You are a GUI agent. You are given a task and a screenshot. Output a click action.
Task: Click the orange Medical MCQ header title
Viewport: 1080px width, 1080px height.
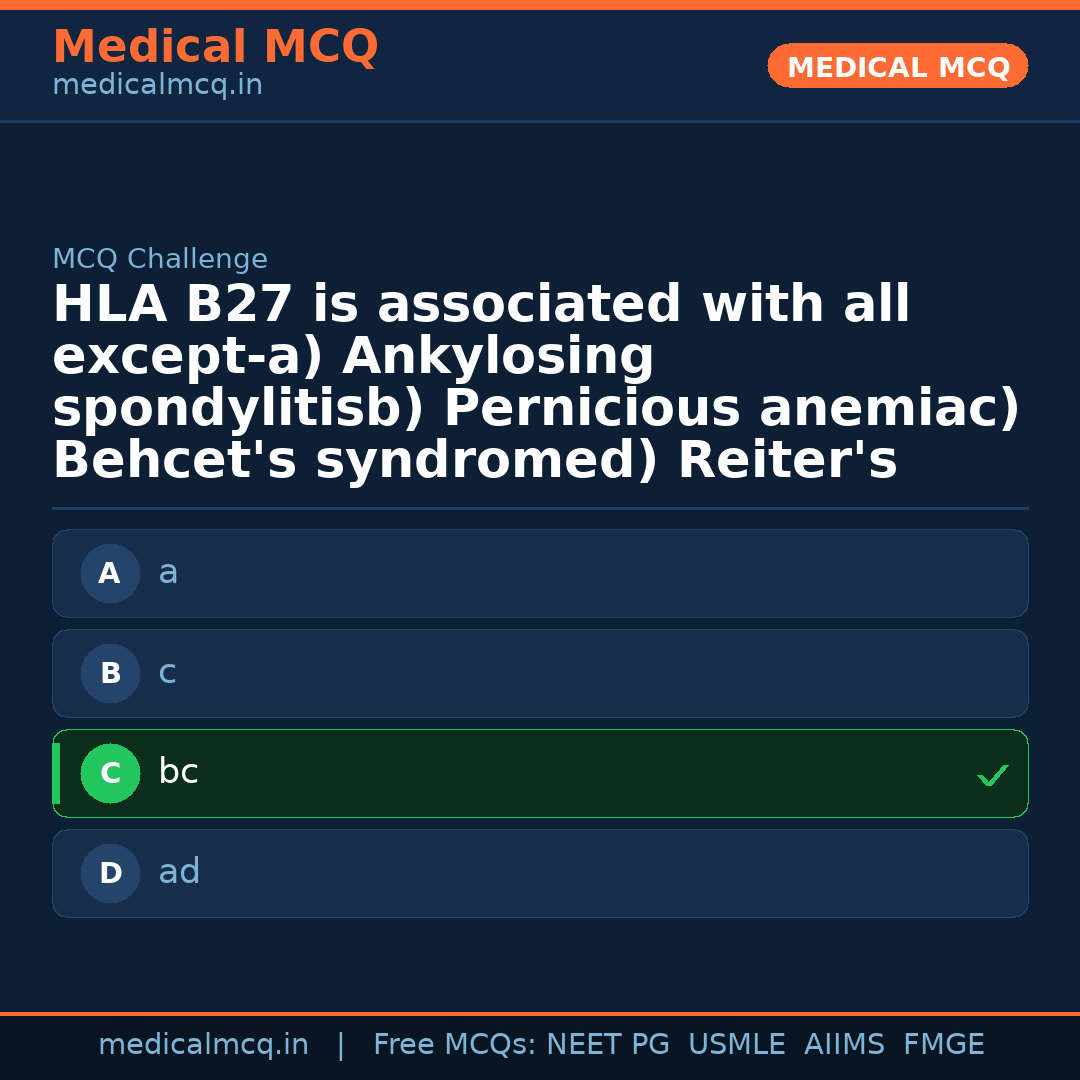pyautogui.click(x=215, y=47)
